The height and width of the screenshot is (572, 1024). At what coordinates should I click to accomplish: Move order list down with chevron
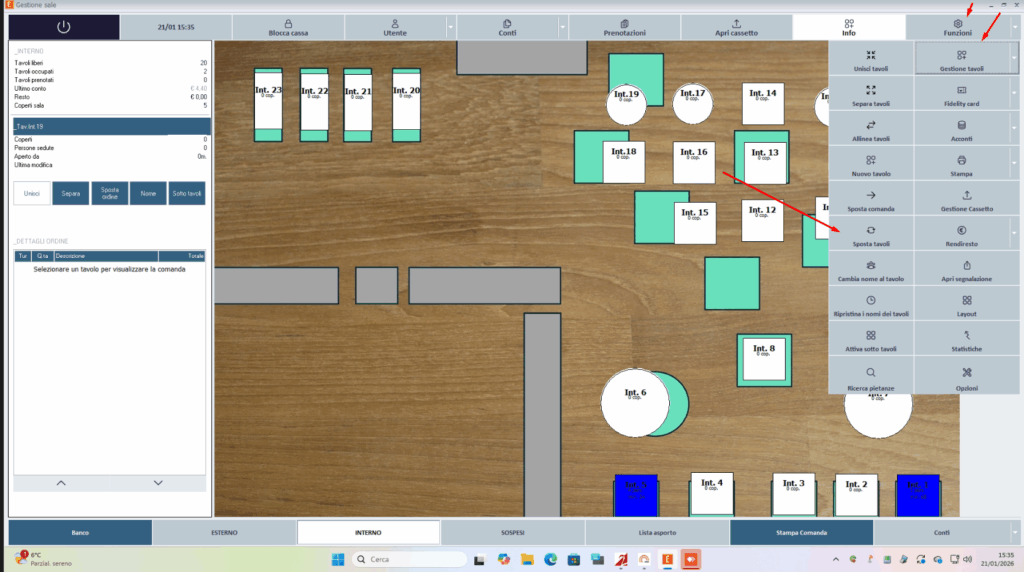coord(158,483)
